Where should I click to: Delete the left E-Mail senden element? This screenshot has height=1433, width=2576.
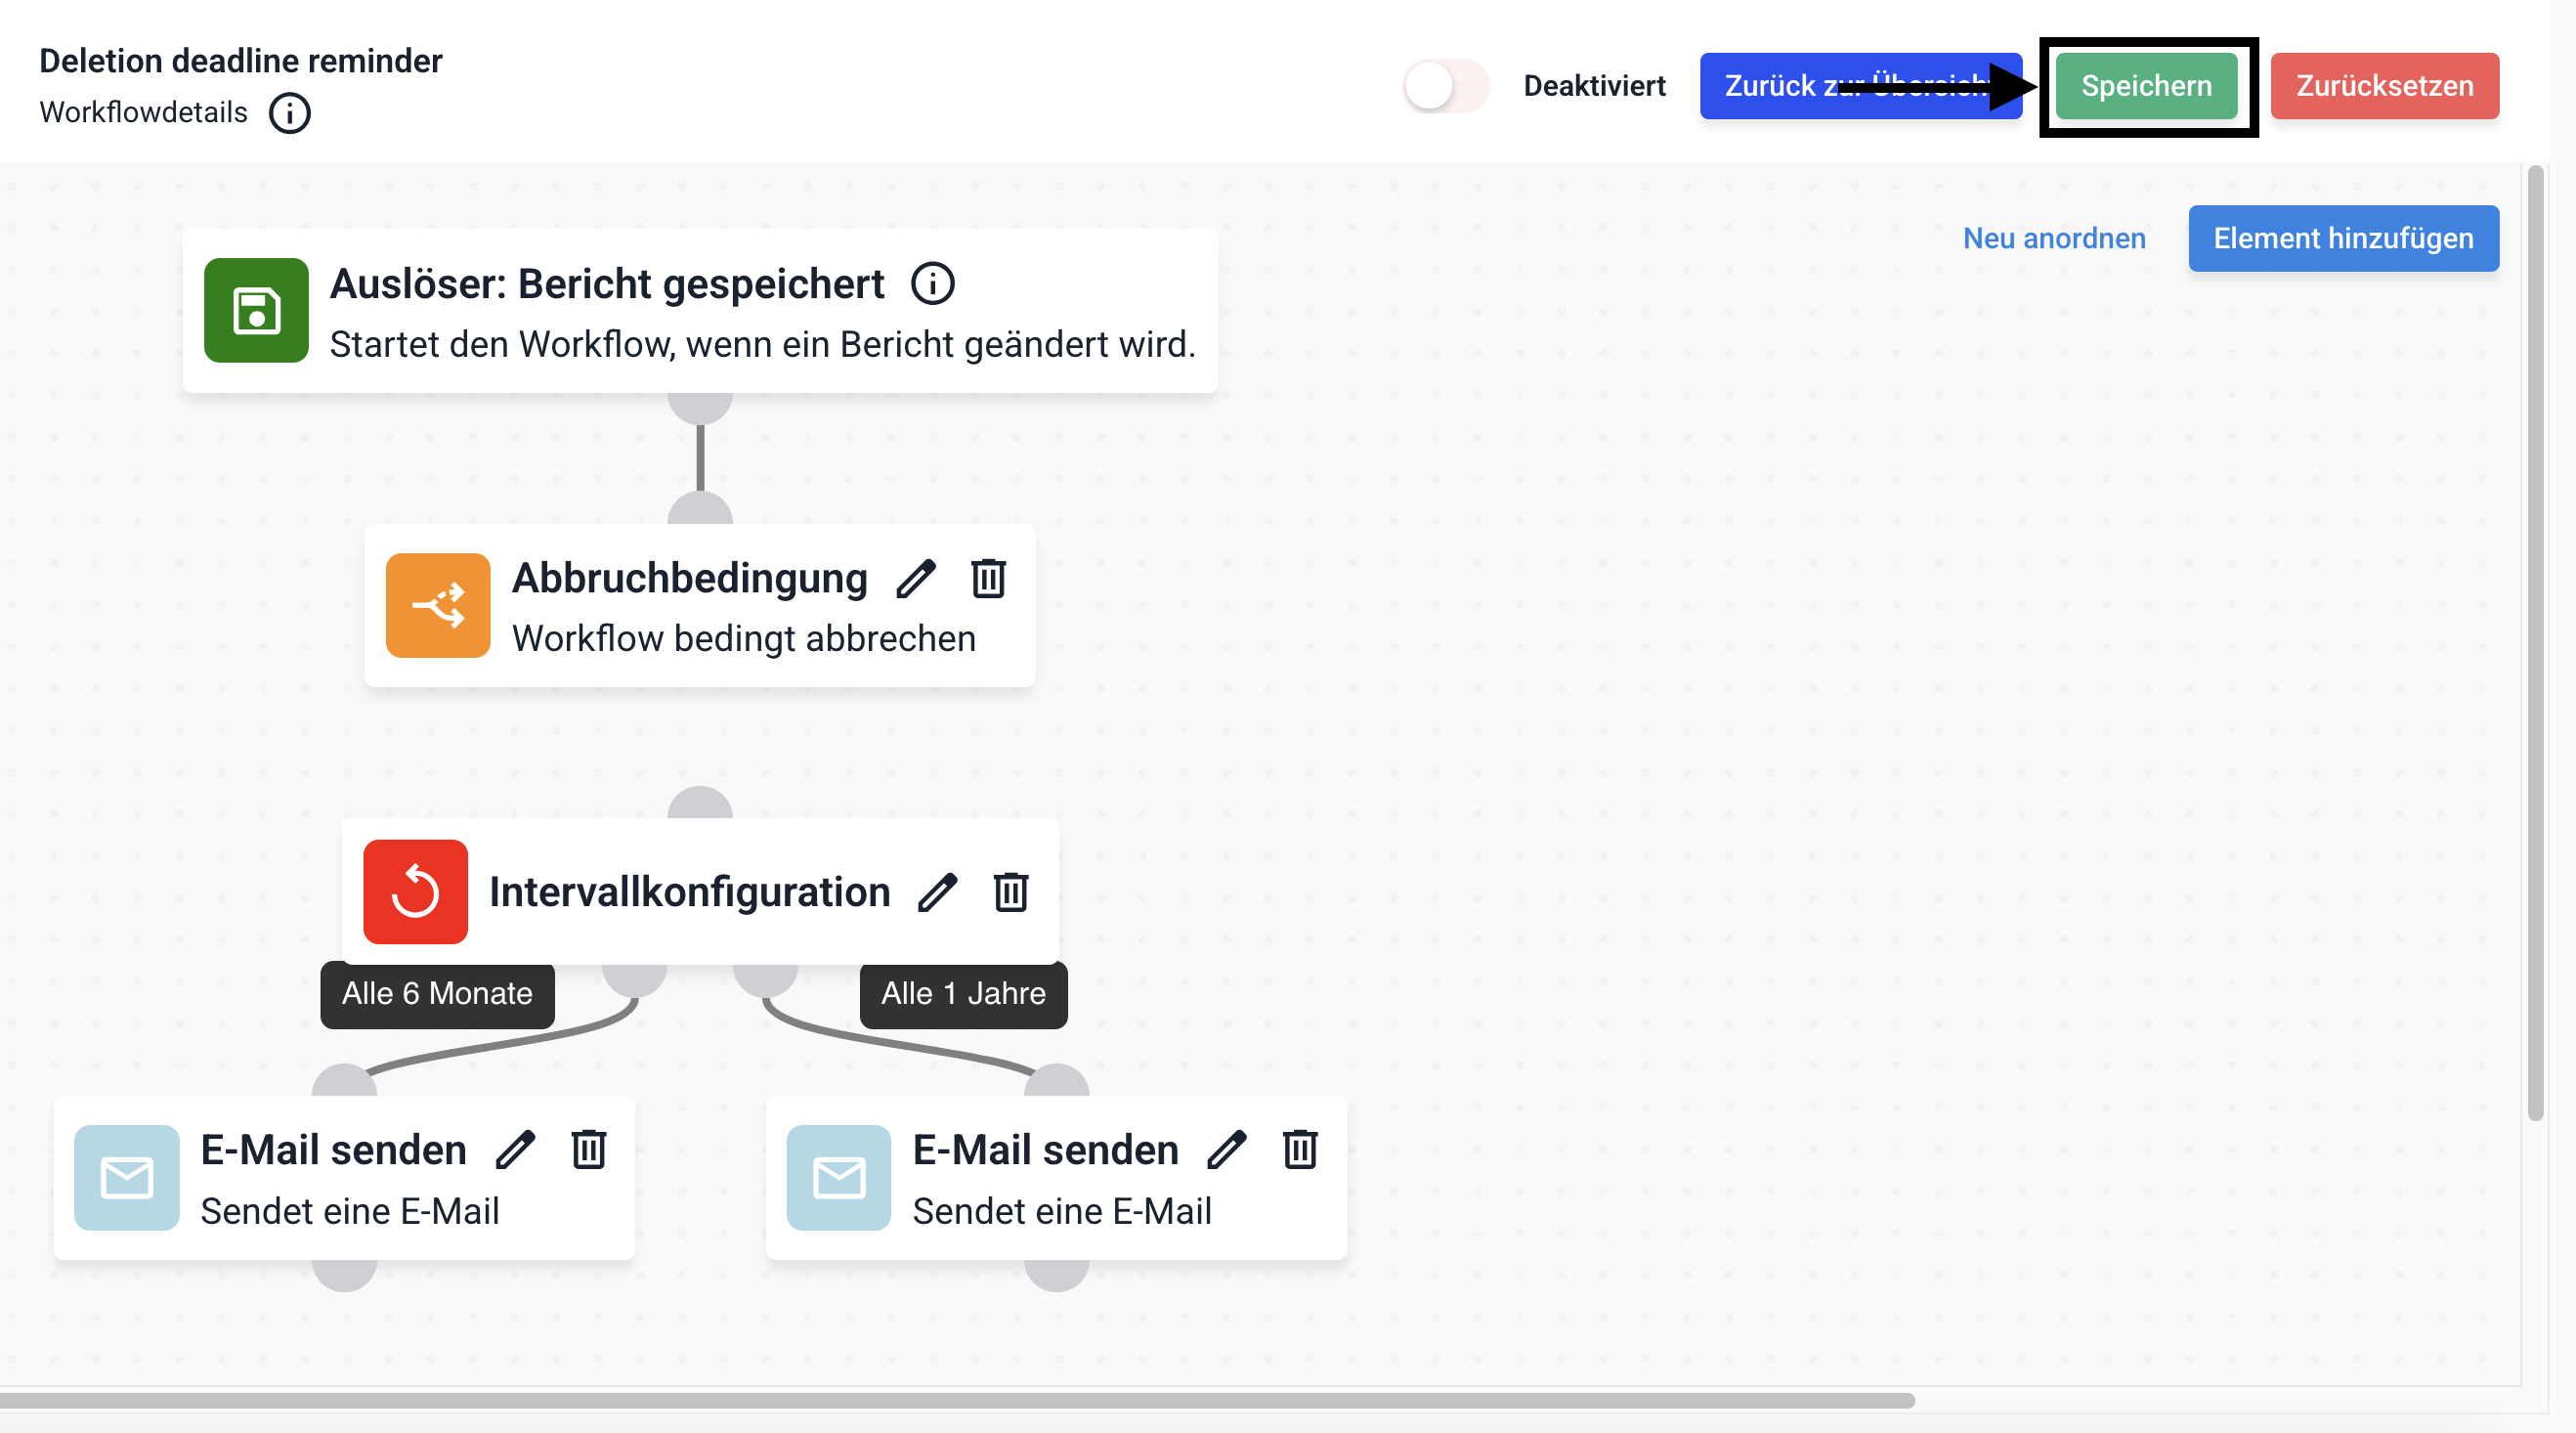tap(589, 1150)
